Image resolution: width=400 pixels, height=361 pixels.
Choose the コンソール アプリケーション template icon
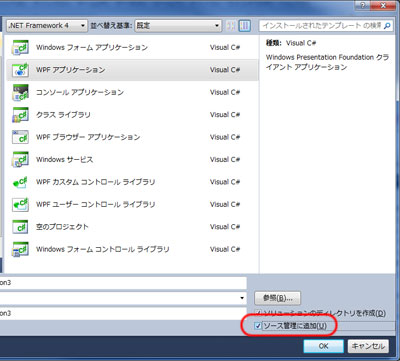coord(20,92)
